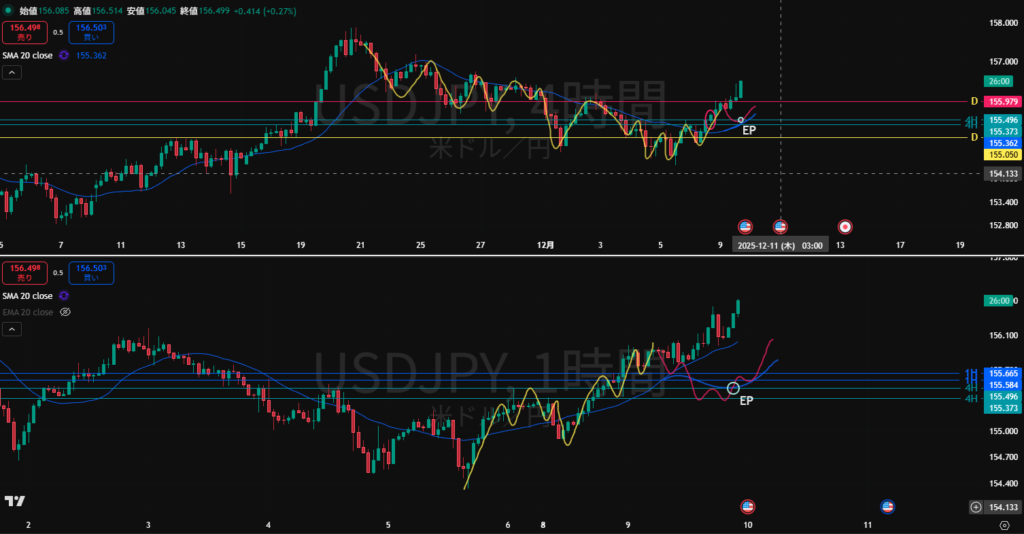This screenshot has height=534, width=1024.
Task: Collapse the upper chart indicator legend
Action: (x=11, y=72)
